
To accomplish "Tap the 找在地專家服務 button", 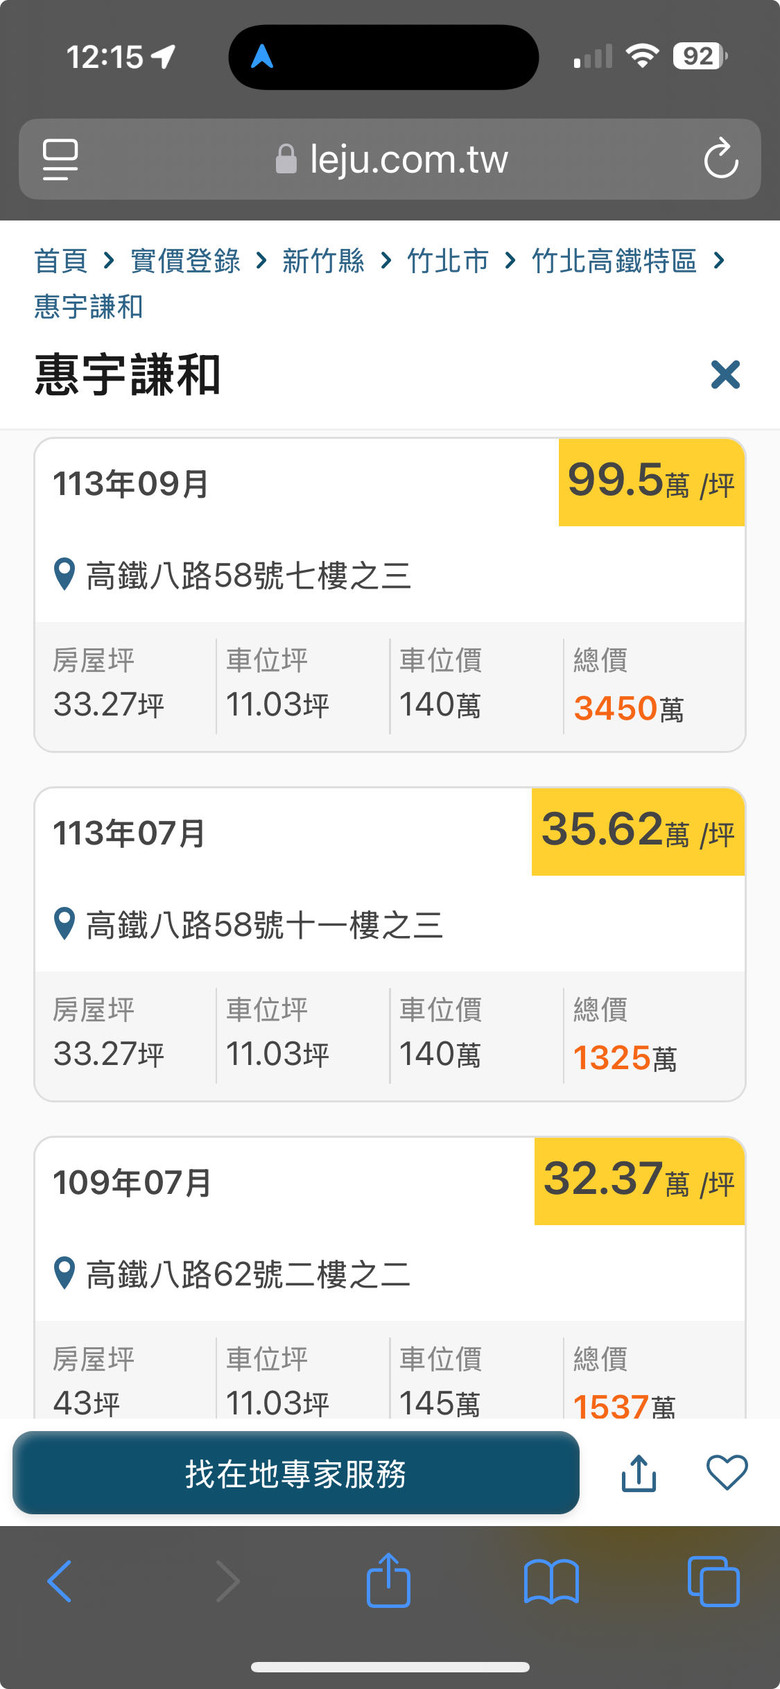I will [x=296, y=1473].
